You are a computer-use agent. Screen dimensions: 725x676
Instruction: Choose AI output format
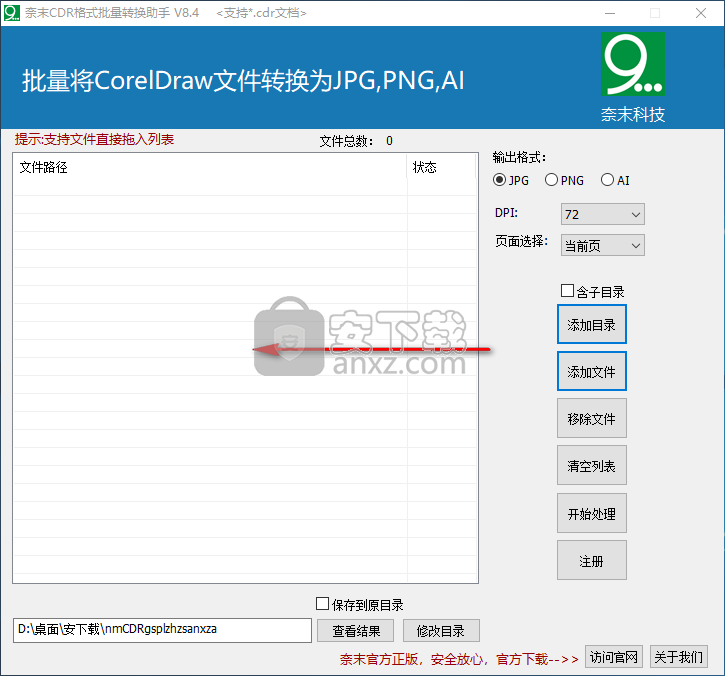click(607, 181)
